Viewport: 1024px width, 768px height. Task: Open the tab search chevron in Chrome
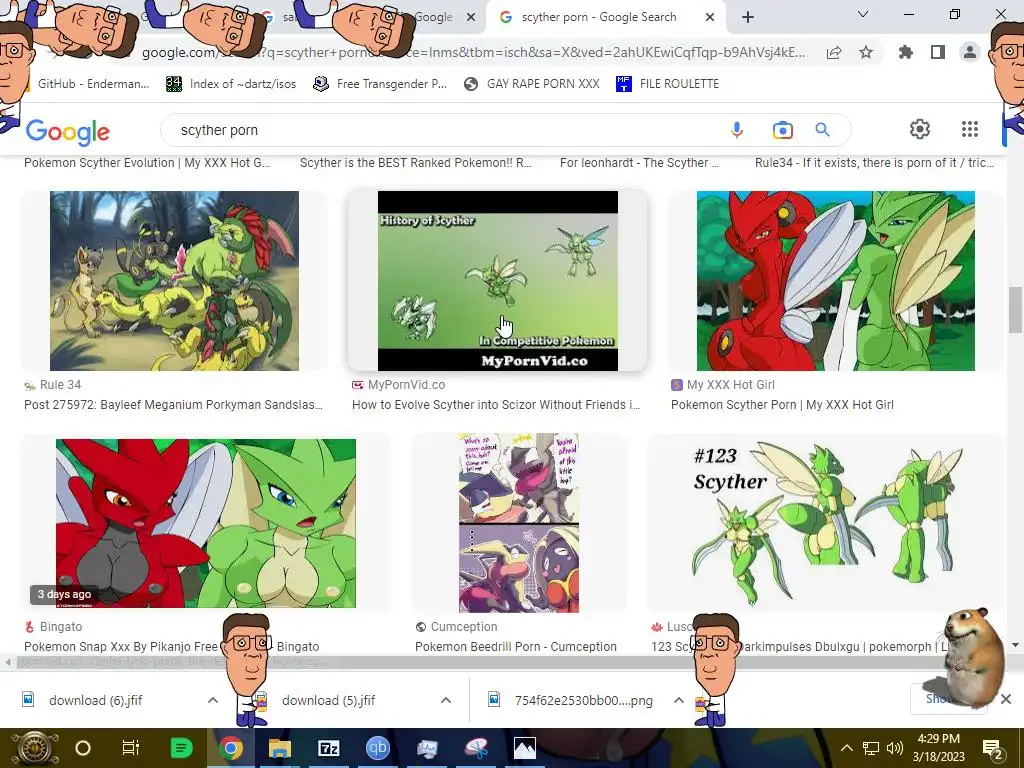tap(863, 14)
